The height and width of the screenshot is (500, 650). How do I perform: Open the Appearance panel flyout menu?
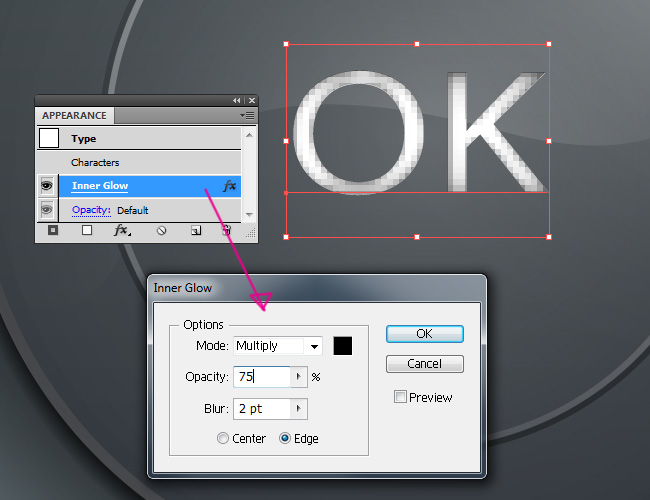coord(247,116)
